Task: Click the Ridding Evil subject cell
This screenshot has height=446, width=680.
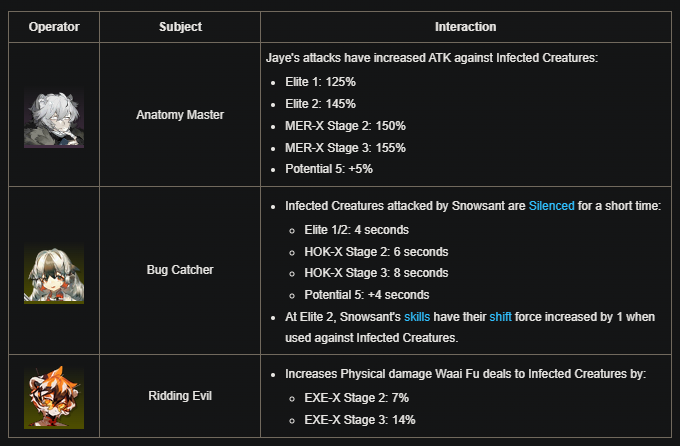Action: click(180, 396)
